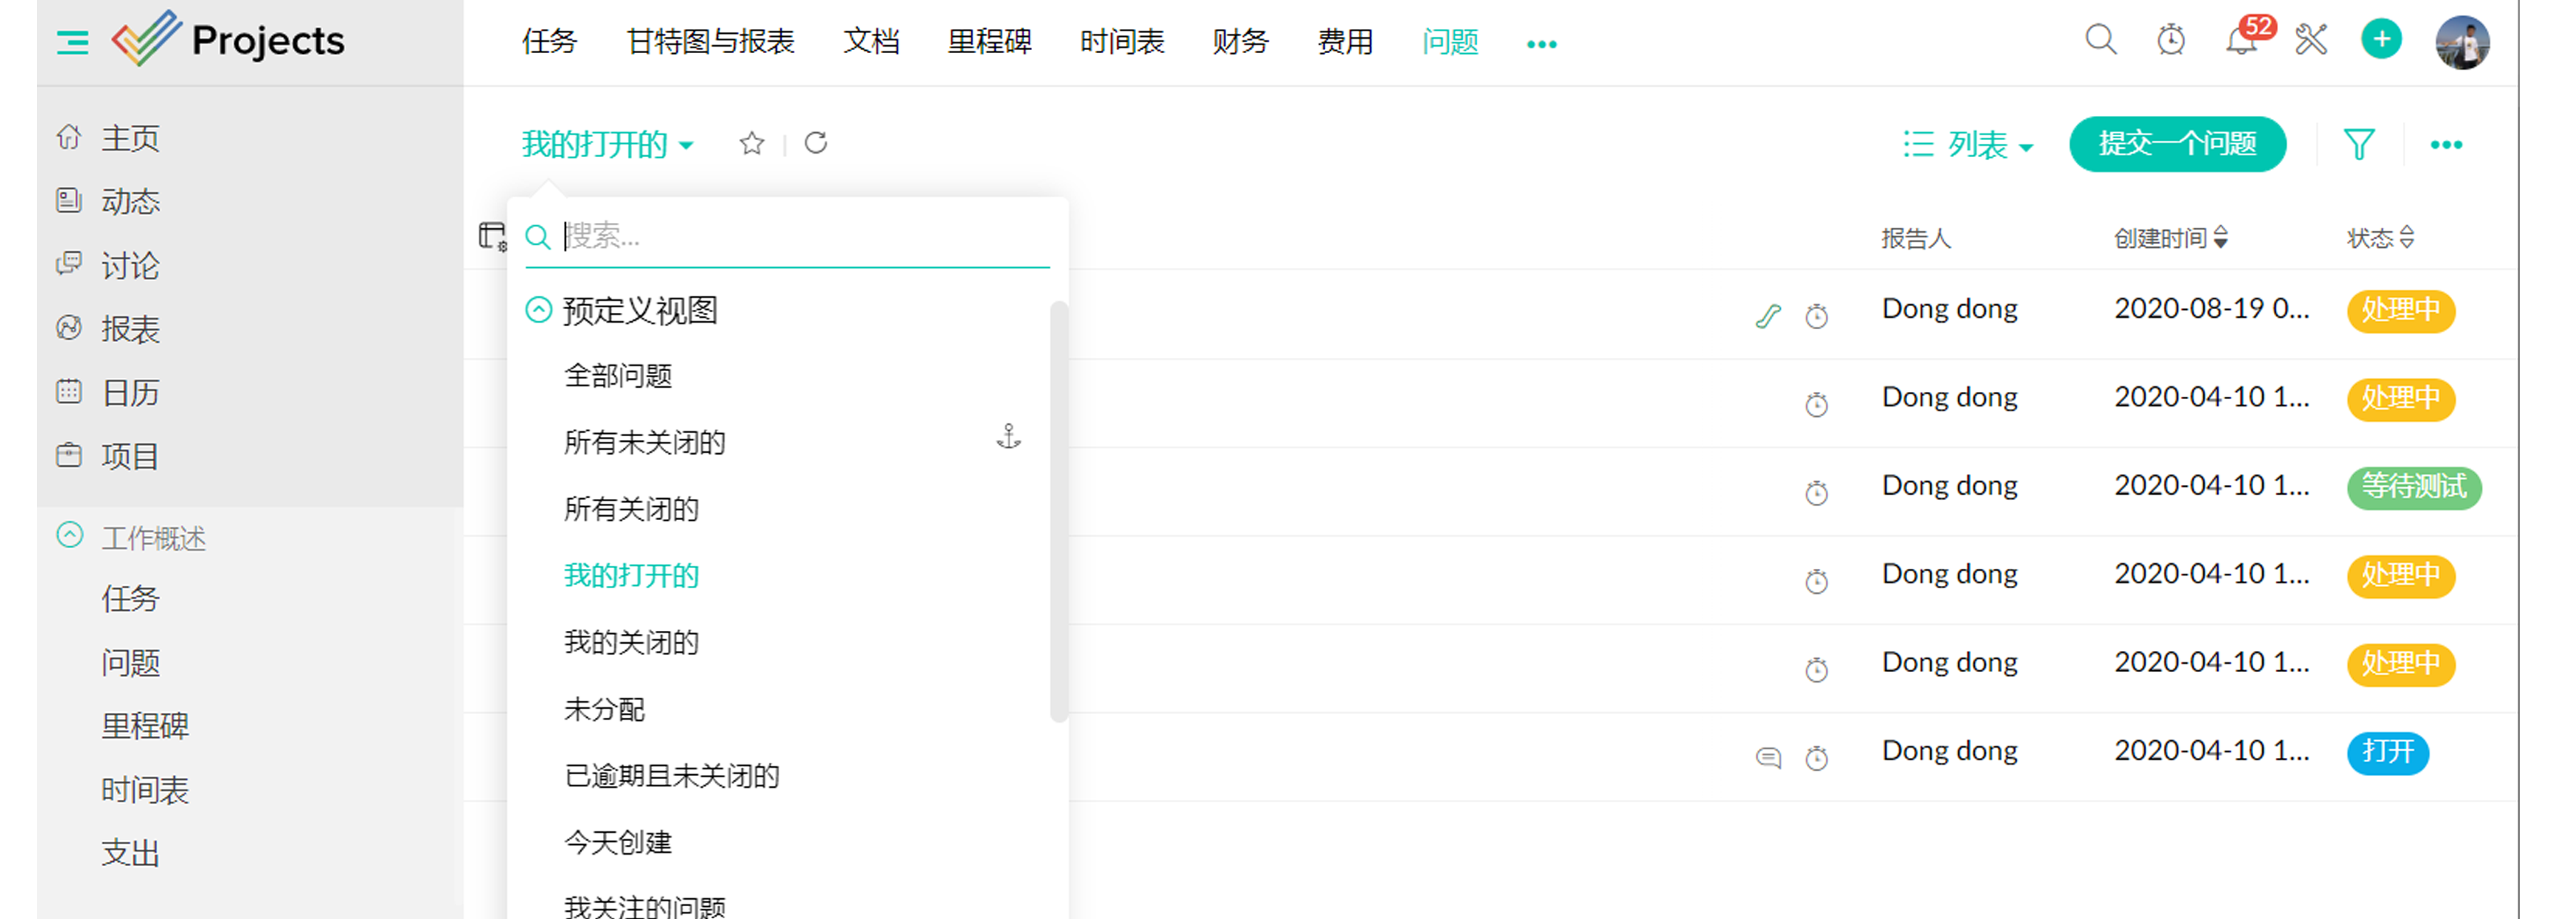Viewport: 2576px width, 919px height.
Task: Click the anchor icon next to 所有未关闭的
Action: tap(1008, 437)
